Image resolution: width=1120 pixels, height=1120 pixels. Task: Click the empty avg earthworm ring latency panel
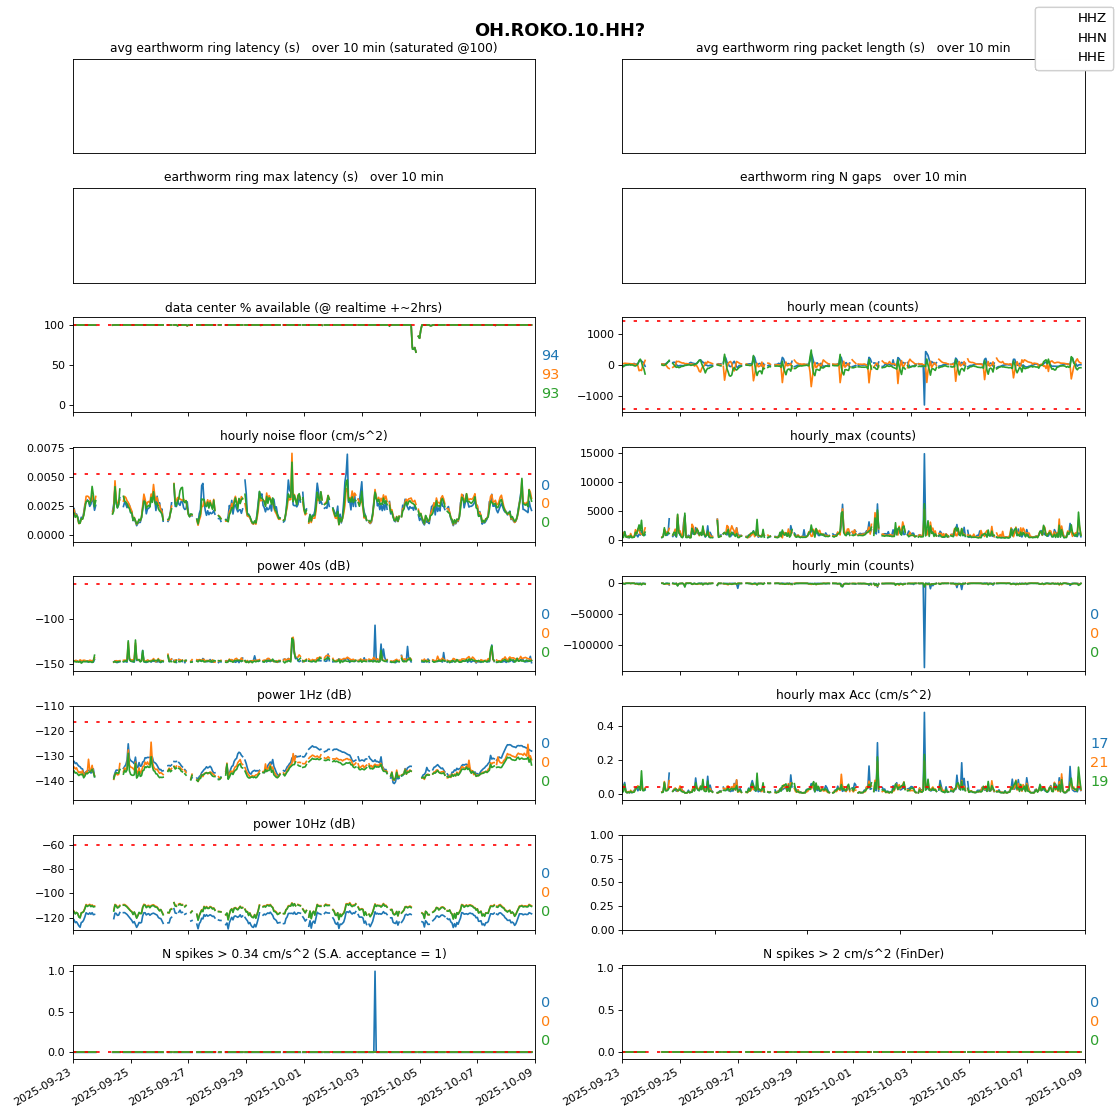point(303,106)
